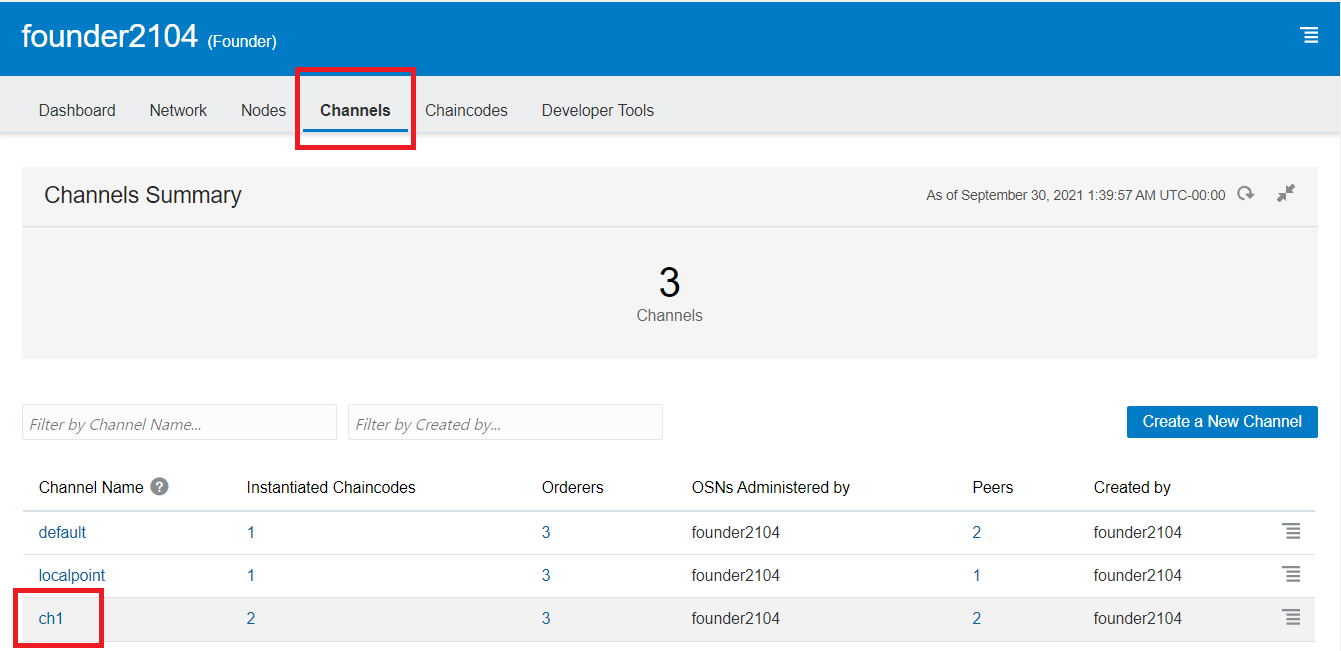This screenshot has width=1341, height=651.
Task: View instantiated chaincodes count for ch1
Action: [x=251, y=618]
